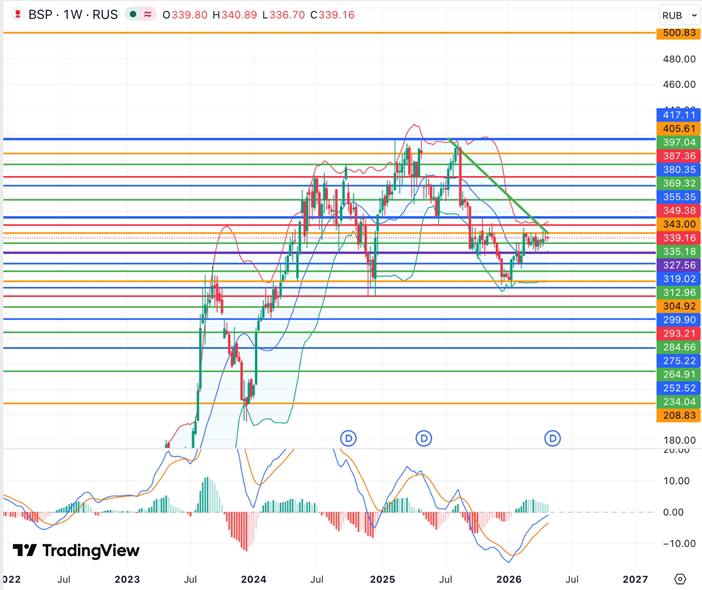Click the 2025 label on time axis
The height and width of the screenshot is (590, 702).
[x=382, y=579]
